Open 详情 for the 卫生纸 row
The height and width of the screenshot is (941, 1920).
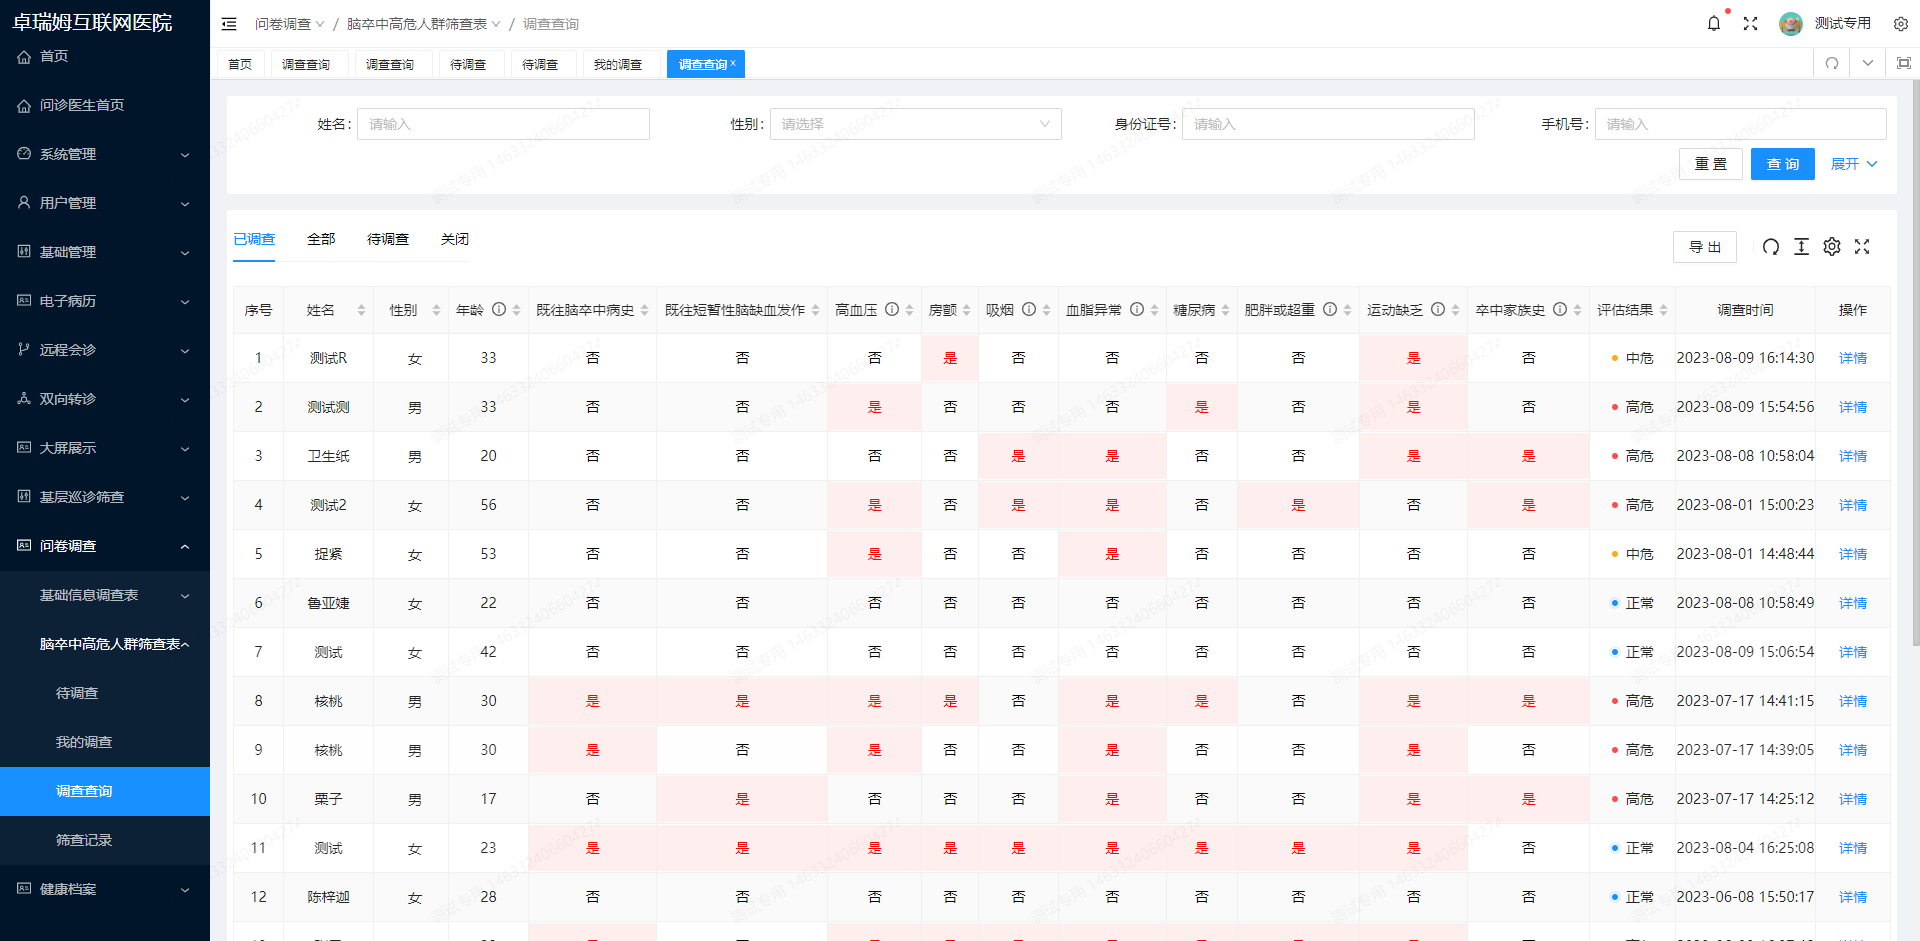click(1852, 456)
